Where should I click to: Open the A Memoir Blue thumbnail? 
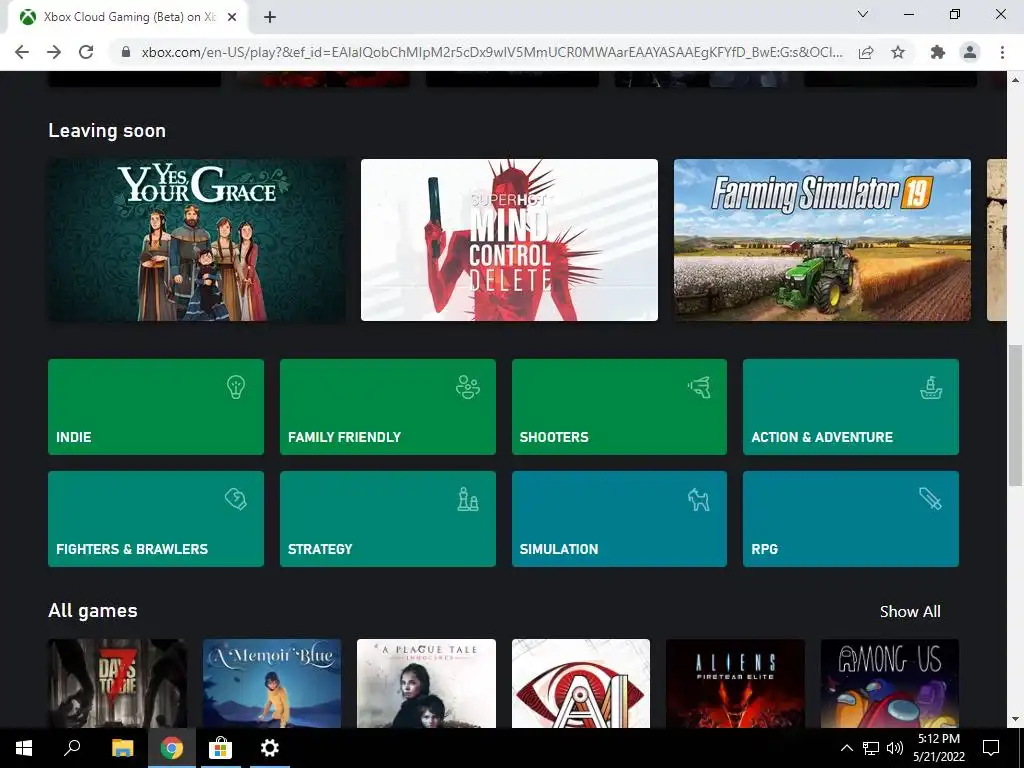[272, 683]
